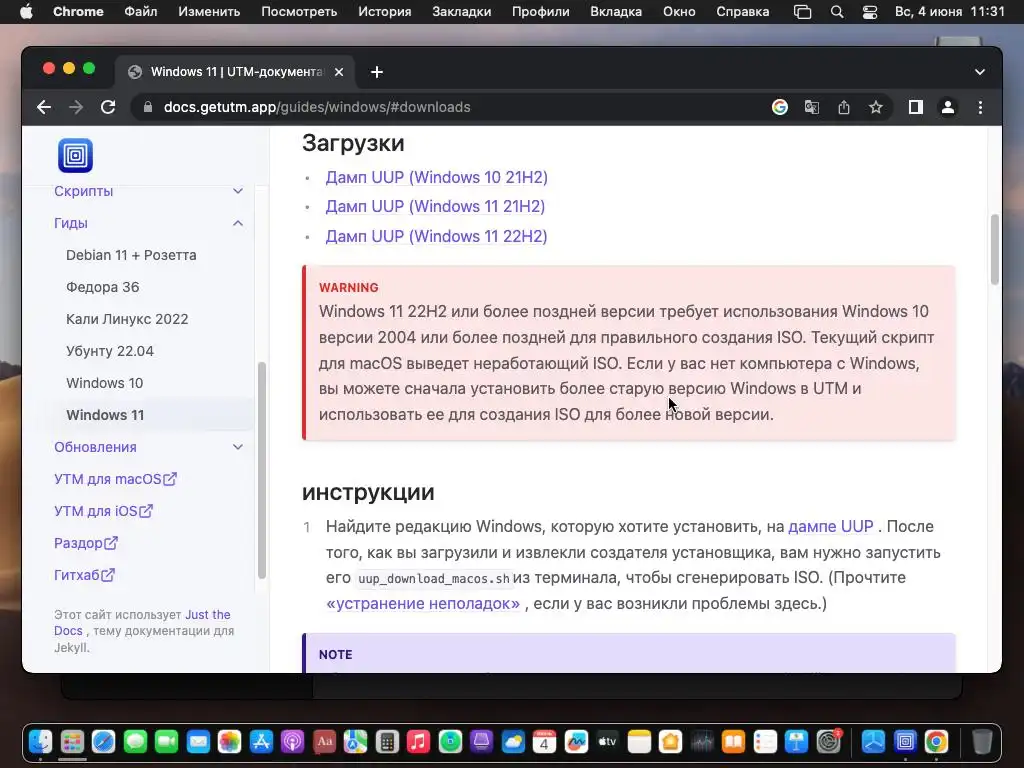The height and width of the screenshot is (768, 1024).
Task: Click the page's vertical scrollbar thumb
Action: coord(995,249)
